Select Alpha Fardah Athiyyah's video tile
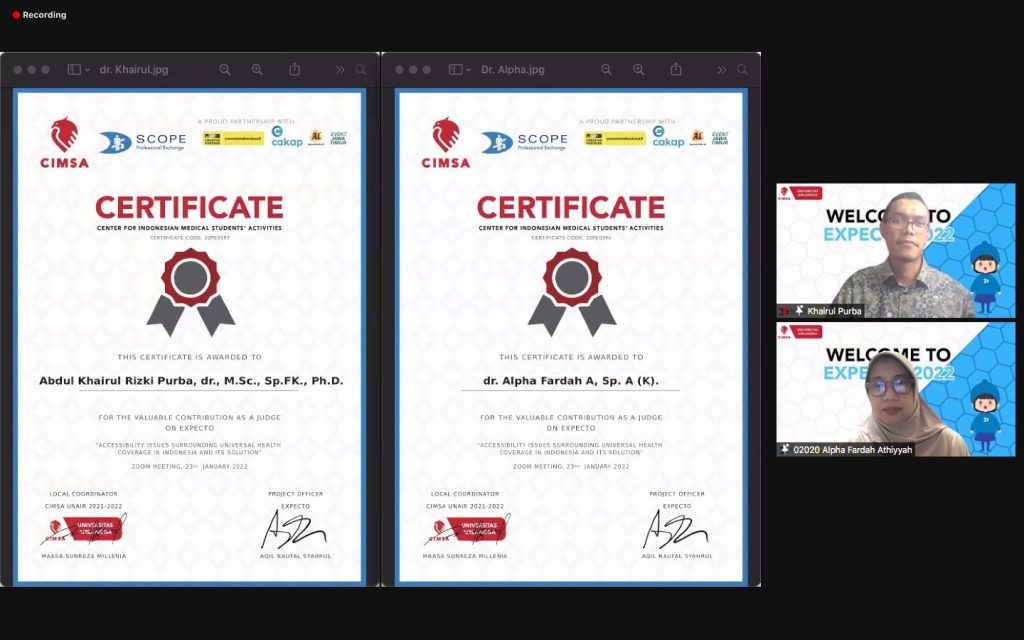 pos(895,389)
